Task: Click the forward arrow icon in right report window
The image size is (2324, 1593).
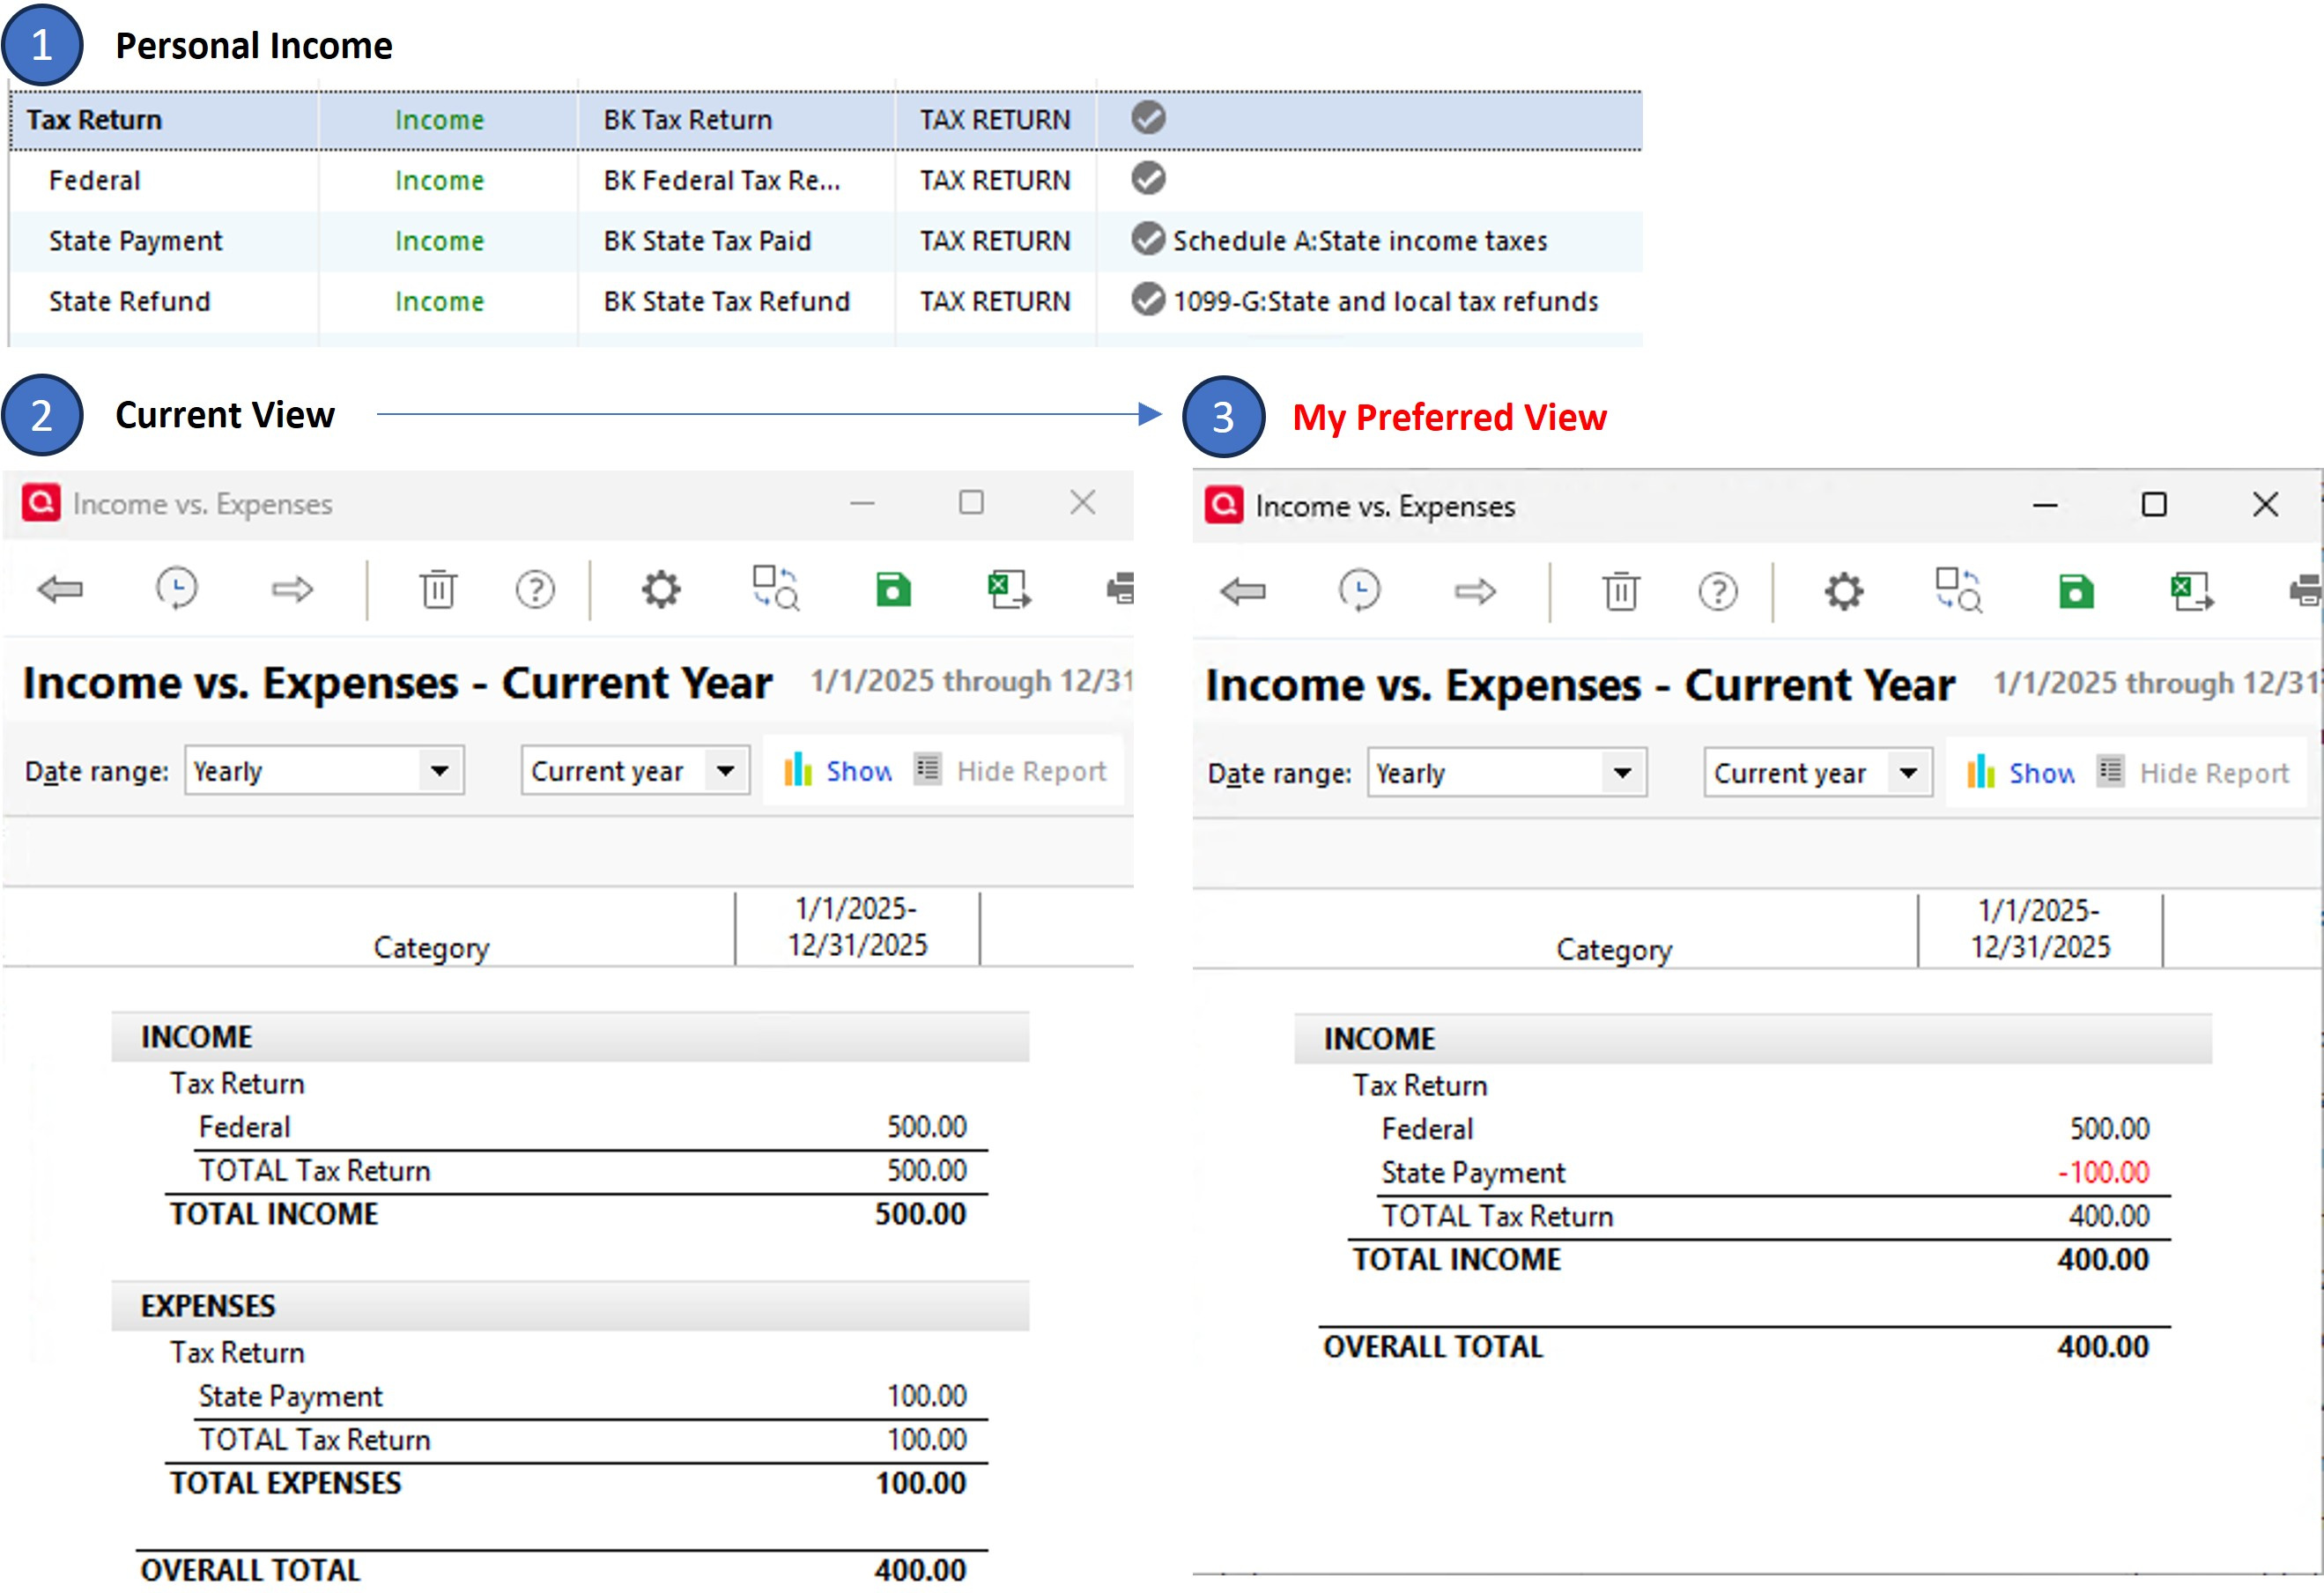Action: point(1475,592)
